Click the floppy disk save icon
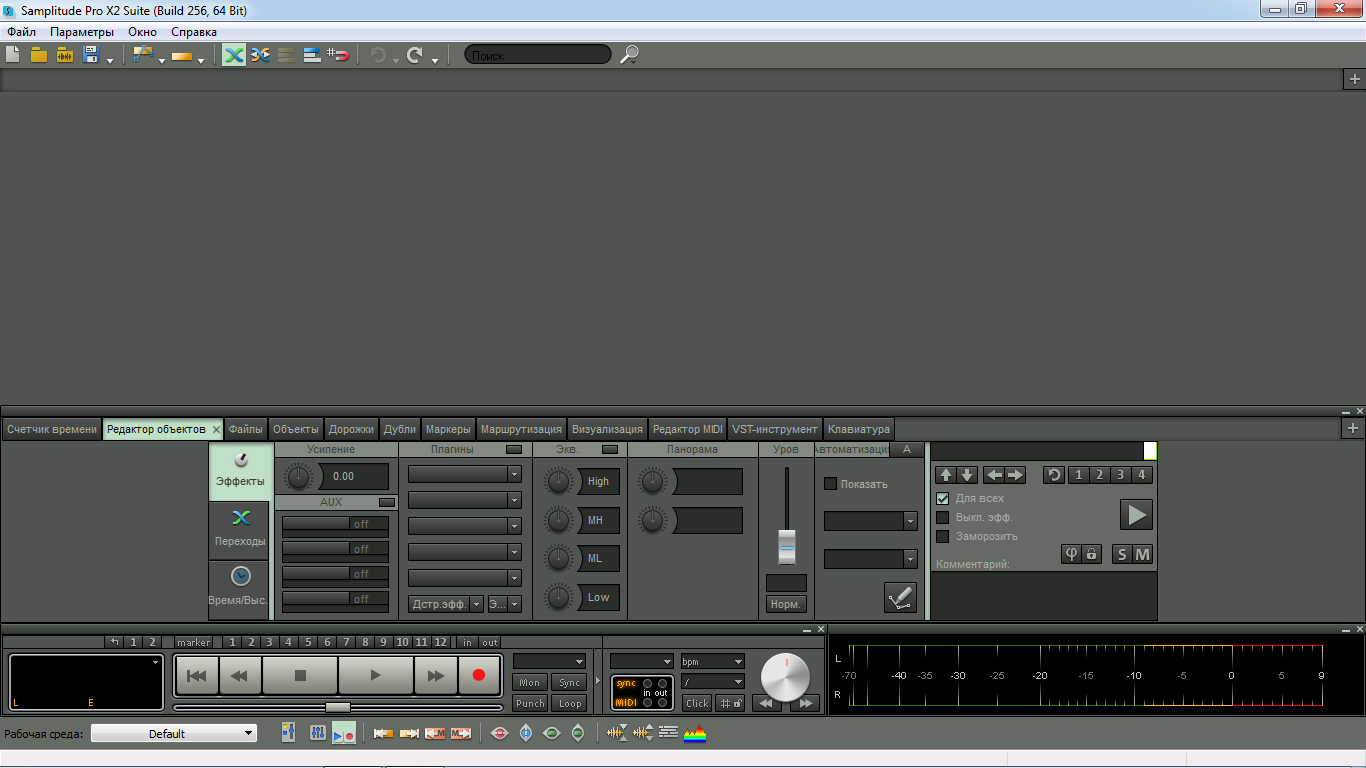The width and height of the screenshot is (1366, 768). click(91, 55)
